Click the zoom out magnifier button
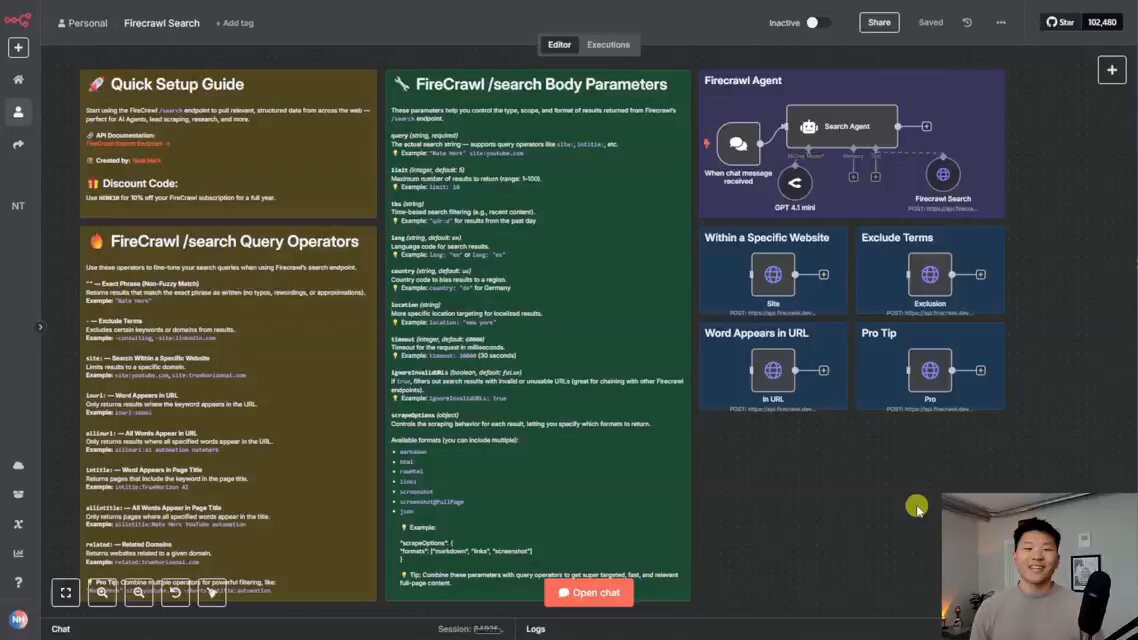1138x640 pixels. [139, 593]
